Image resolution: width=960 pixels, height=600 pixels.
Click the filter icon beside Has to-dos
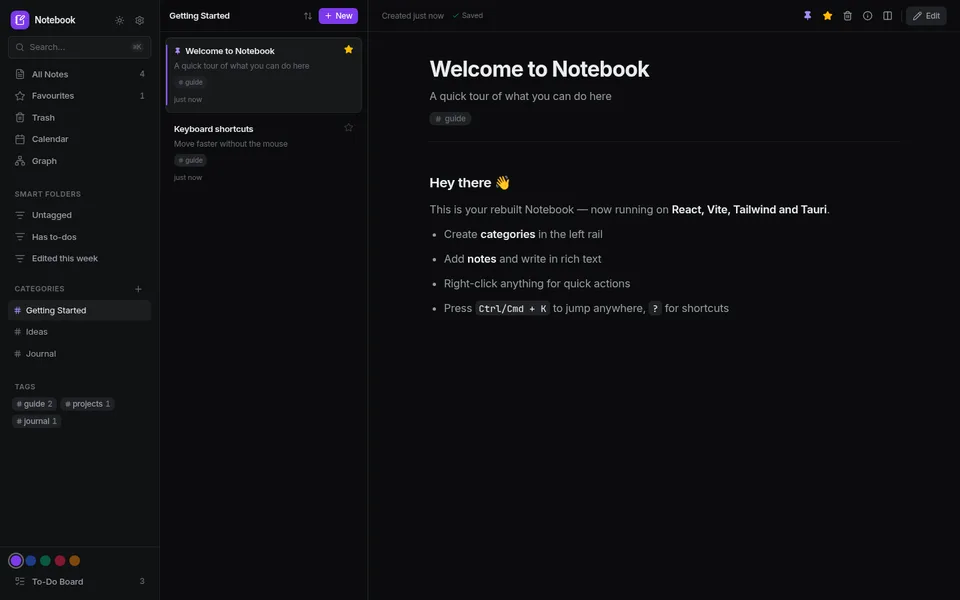click(20, 237)
